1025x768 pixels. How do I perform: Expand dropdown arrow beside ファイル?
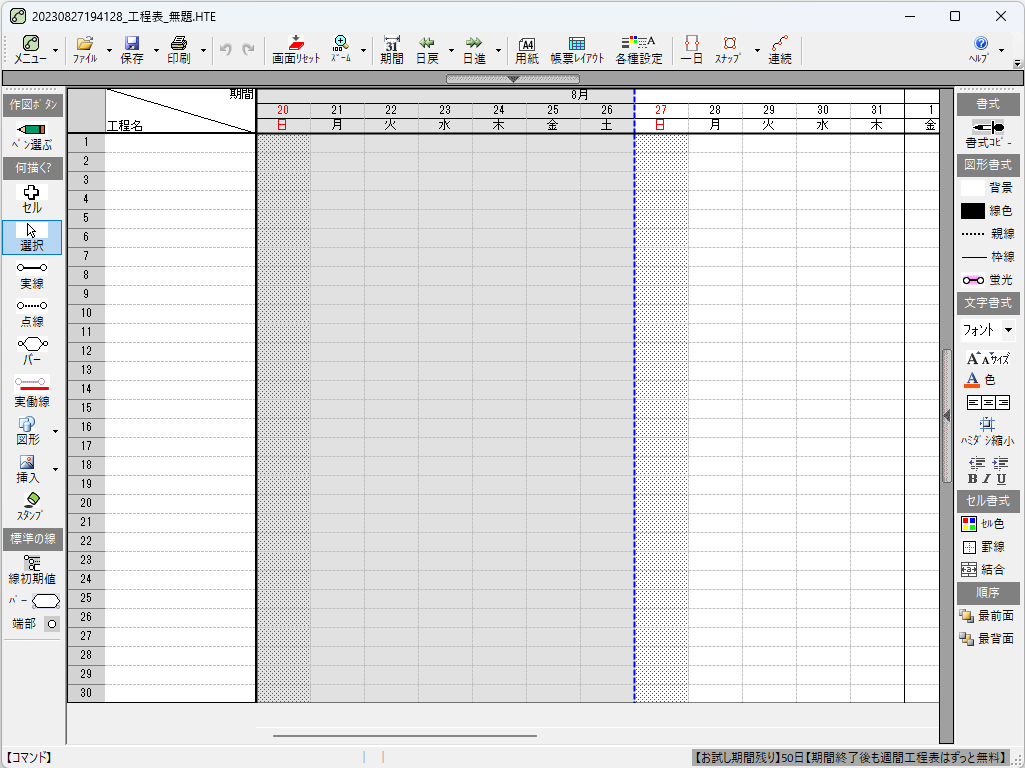[x=109, y=50]
